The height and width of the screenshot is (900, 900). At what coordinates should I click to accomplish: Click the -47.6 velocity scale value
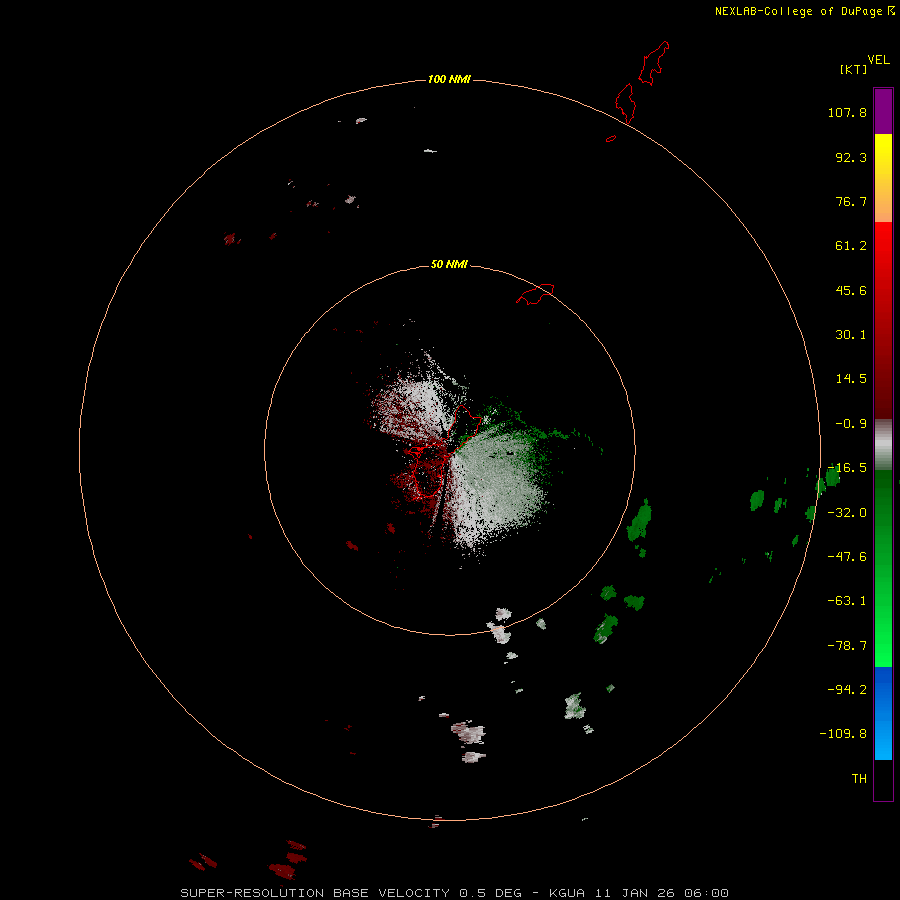pyautogui.click(x=847, y=557)
